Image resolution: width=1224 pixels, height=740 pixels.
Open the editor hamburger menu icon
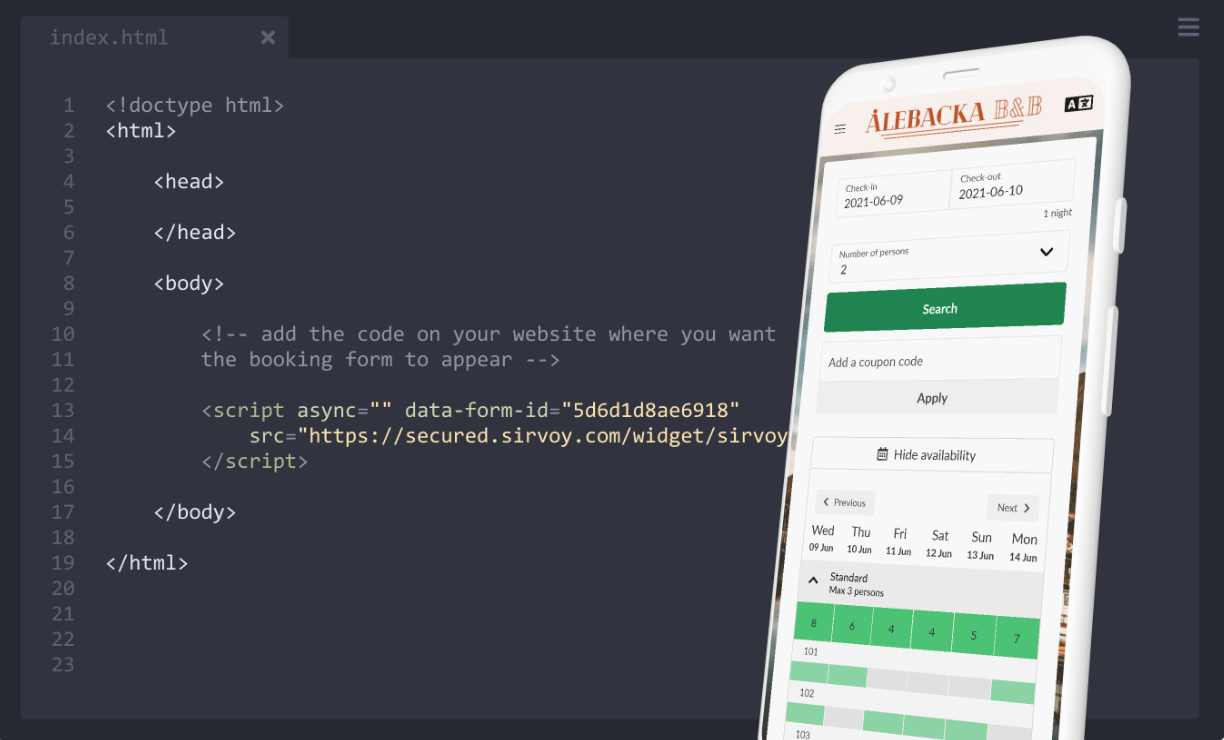tap(1188, 27)
